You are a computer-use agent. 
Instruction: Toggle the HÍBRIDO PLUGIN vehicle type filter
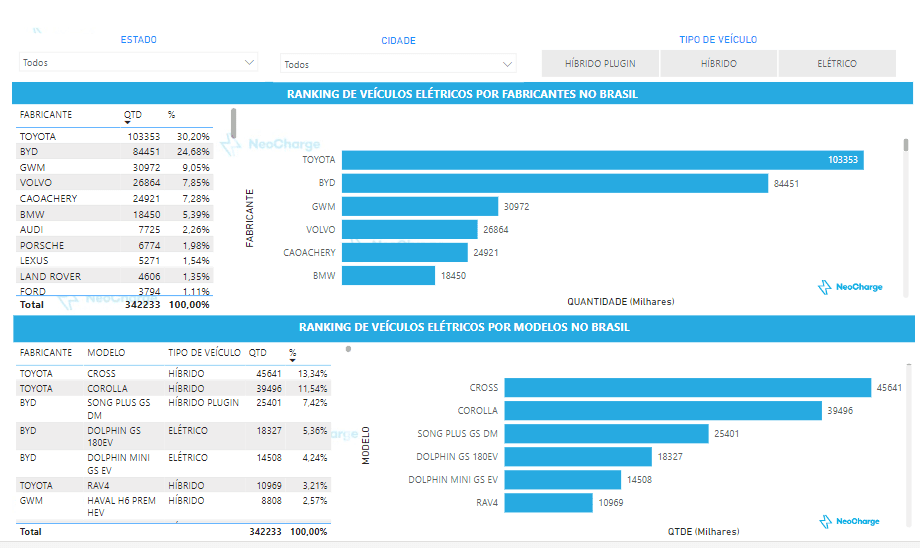(599, 63)
